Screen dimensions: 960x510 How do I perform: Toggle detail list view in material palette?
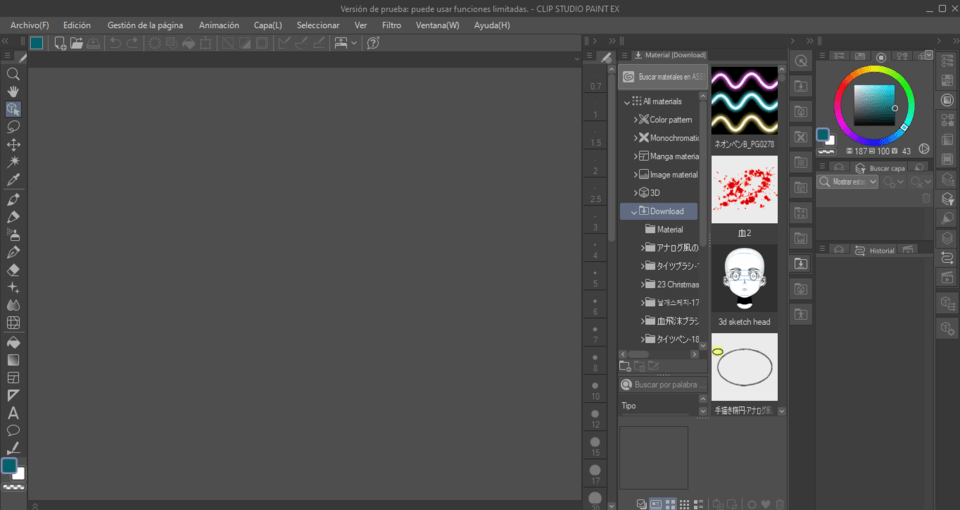699,504
